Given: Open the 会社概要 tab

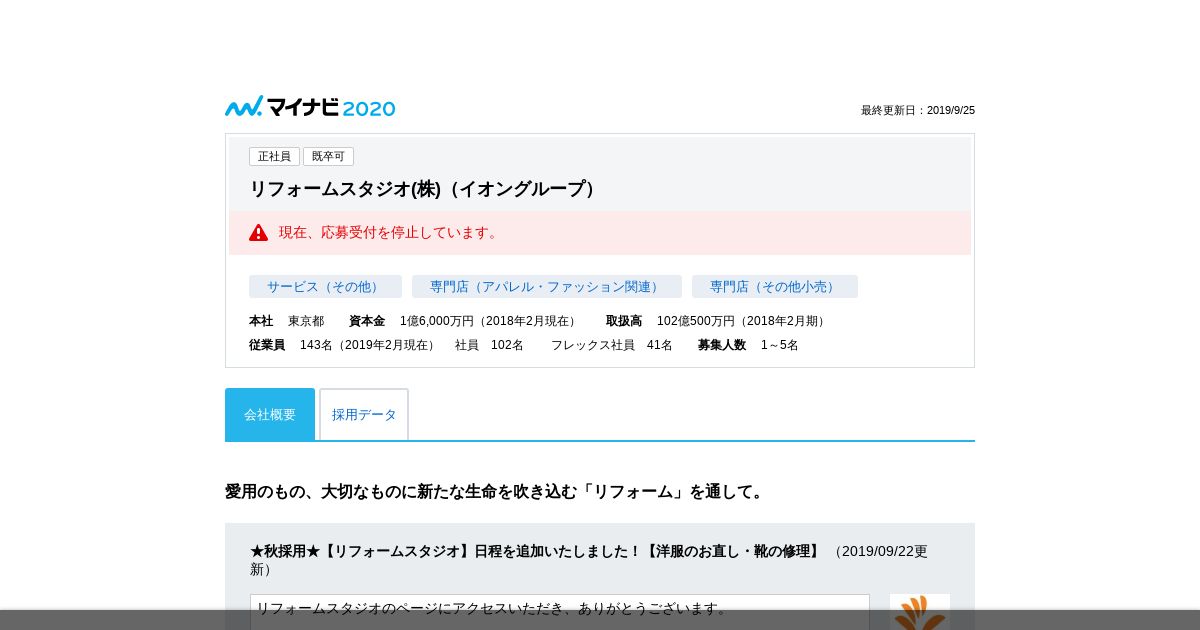Looking at the screenshot, I should tap(270, 414).
